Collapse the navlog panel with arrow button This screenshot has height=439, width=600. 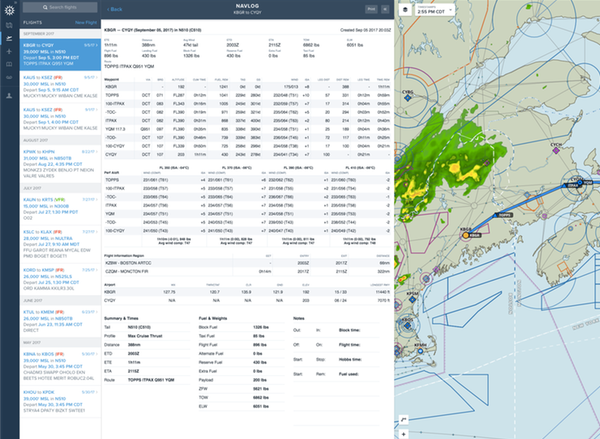(x=385, y=9)
